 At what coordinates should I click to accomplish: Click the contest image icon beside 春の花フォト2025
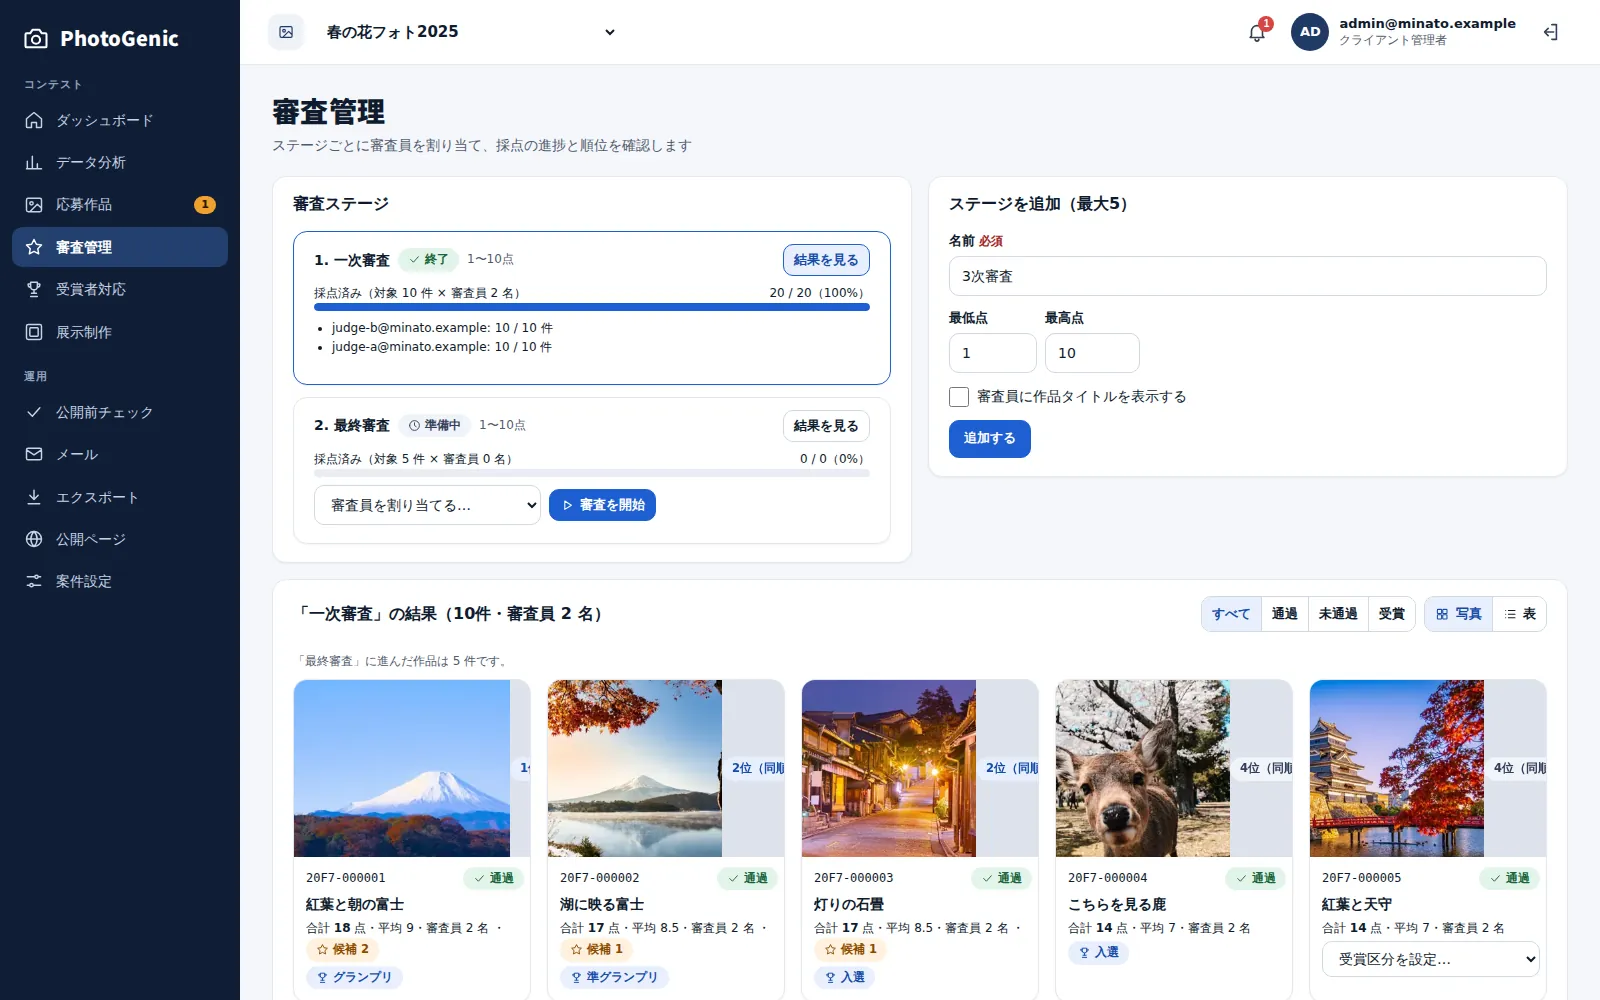point(286,32)
